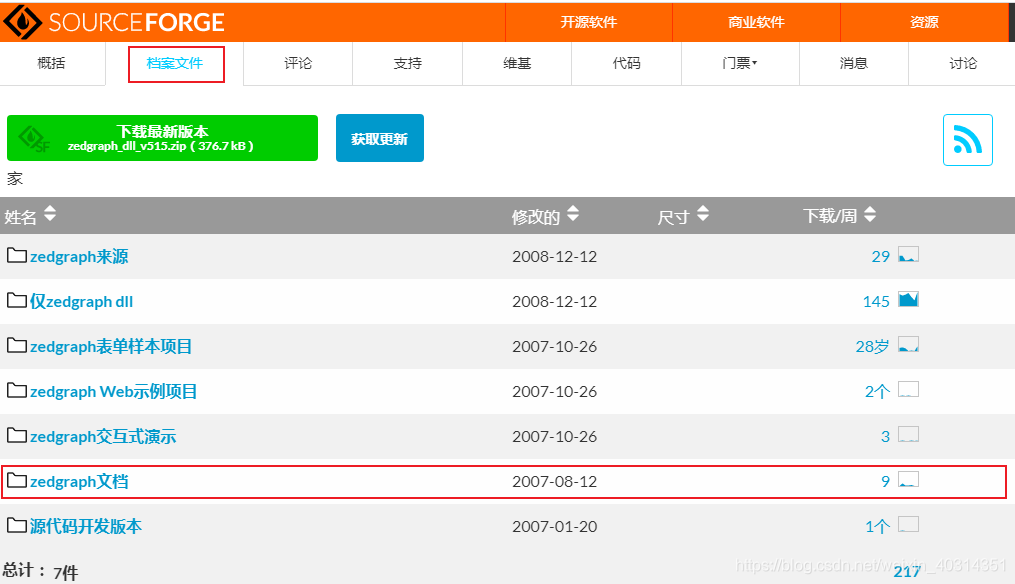This screenshot has height=584, width=1015.
Task: Click folder icon beside 仅zedgraph dll
Action: click(17, 300)
